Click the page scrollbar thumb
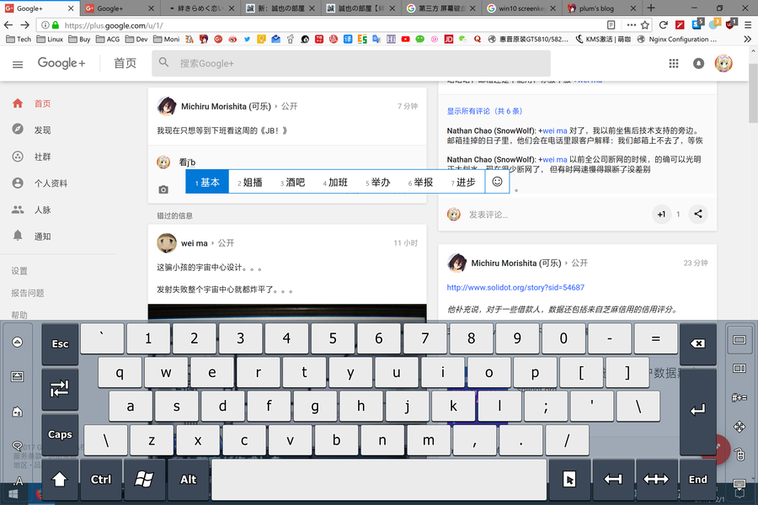This screenshot has height=505, width=758. (x=753, y=93)
